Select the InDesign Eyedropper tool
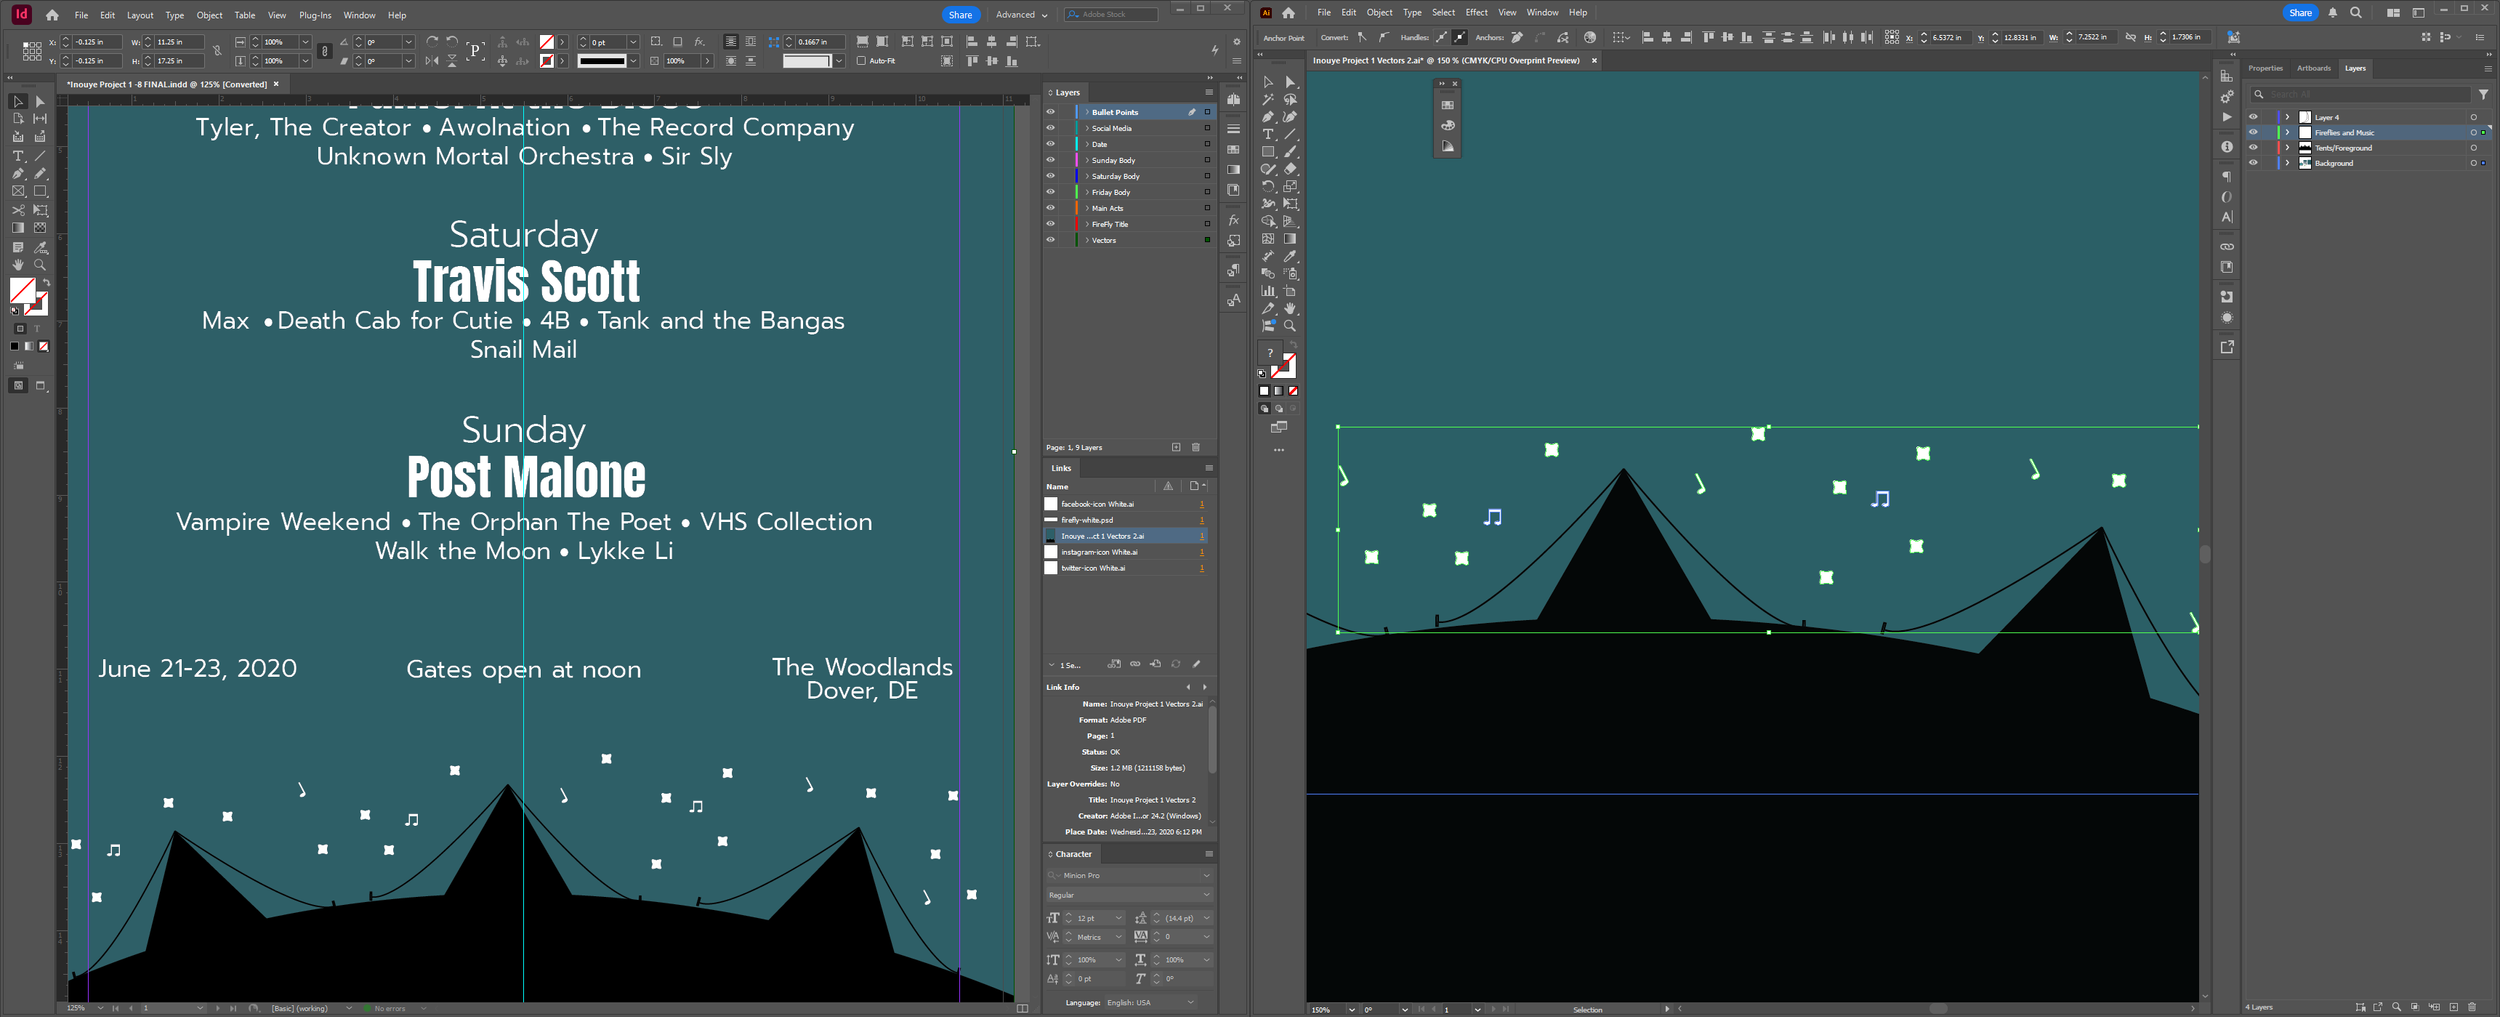Image resolution: width=2500 pixels, height=1017 pixels. point(40,247)
